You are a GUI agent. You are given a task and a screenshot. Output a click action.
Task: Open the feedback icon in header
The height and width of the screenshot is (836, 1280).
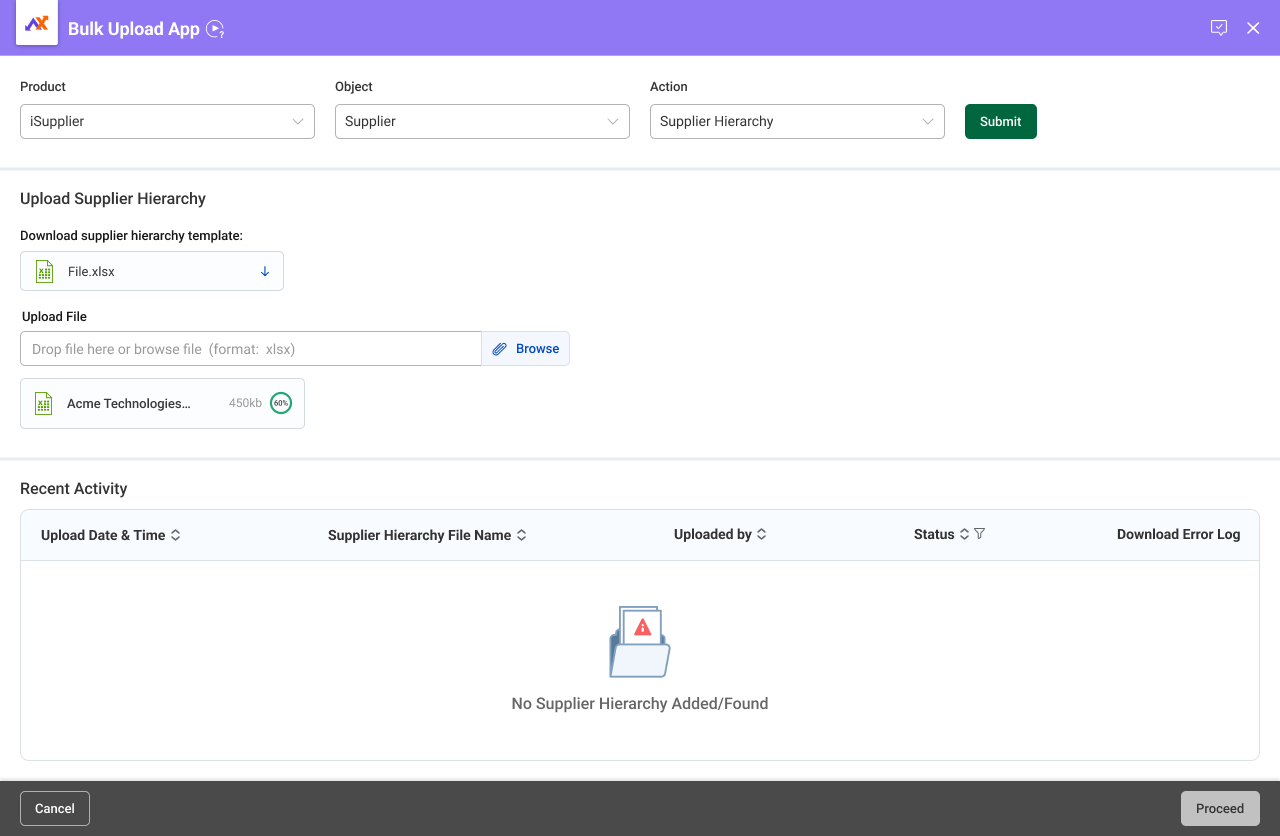[1218, 28]
